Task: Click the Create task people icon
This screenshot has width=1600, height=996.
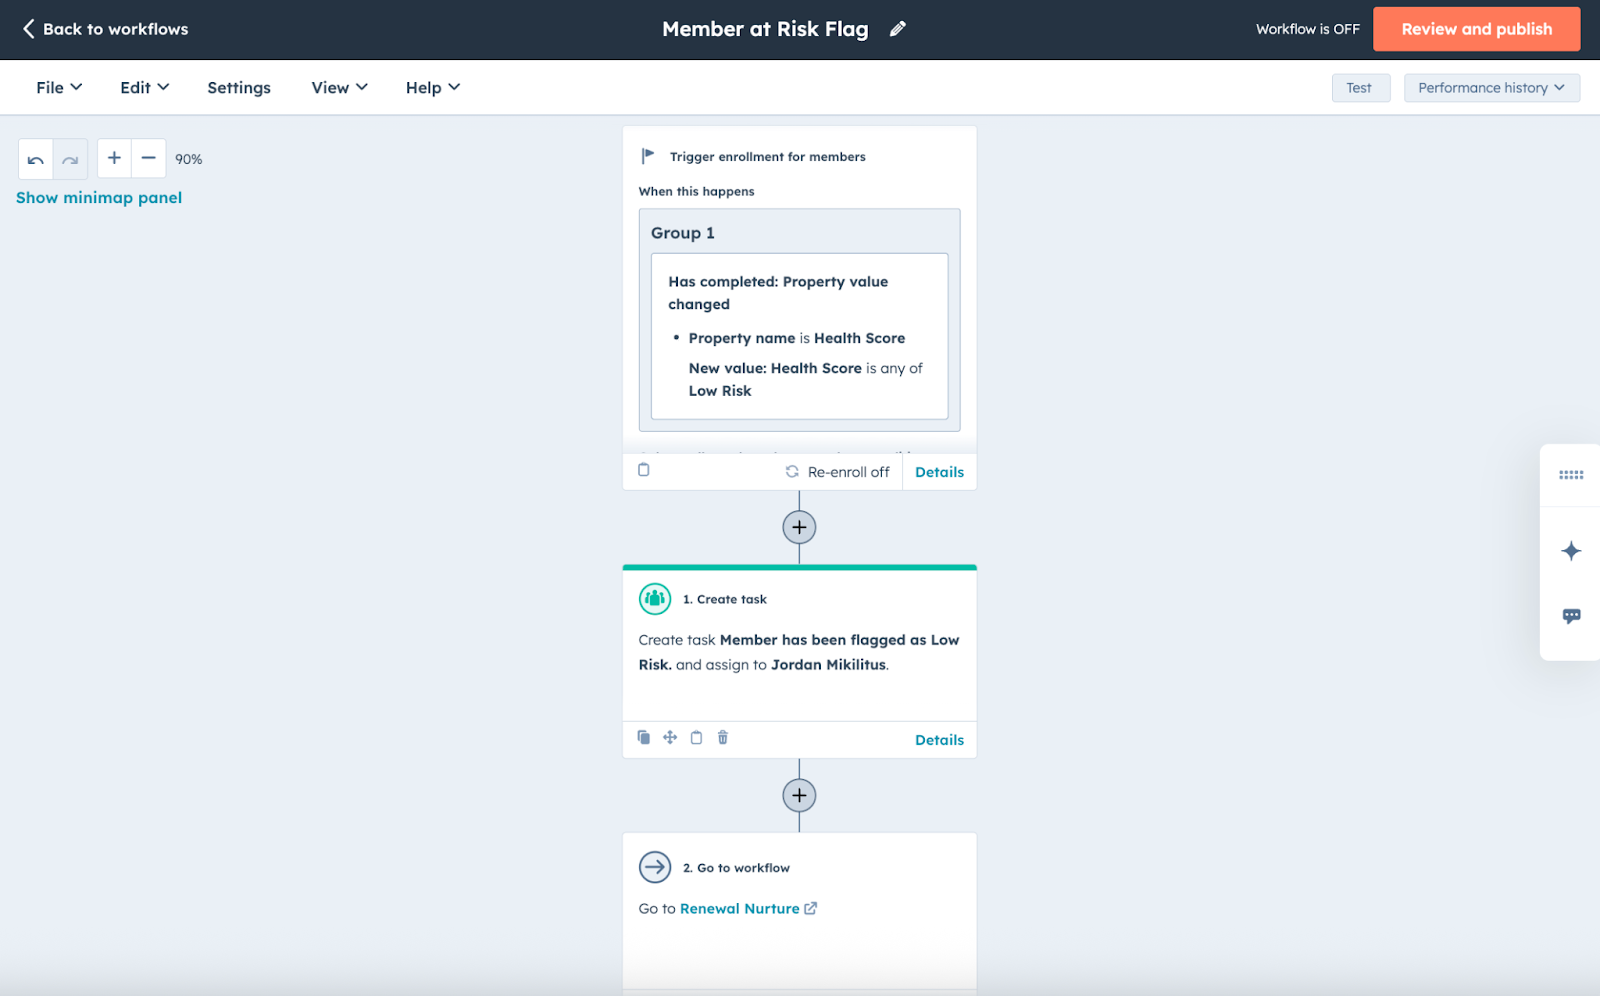Action: pyautogui.click(x=655, y=599)
